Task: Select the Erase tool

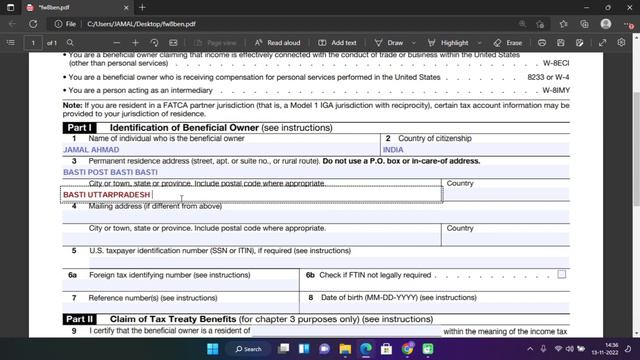Action: [x=508, y=42]
